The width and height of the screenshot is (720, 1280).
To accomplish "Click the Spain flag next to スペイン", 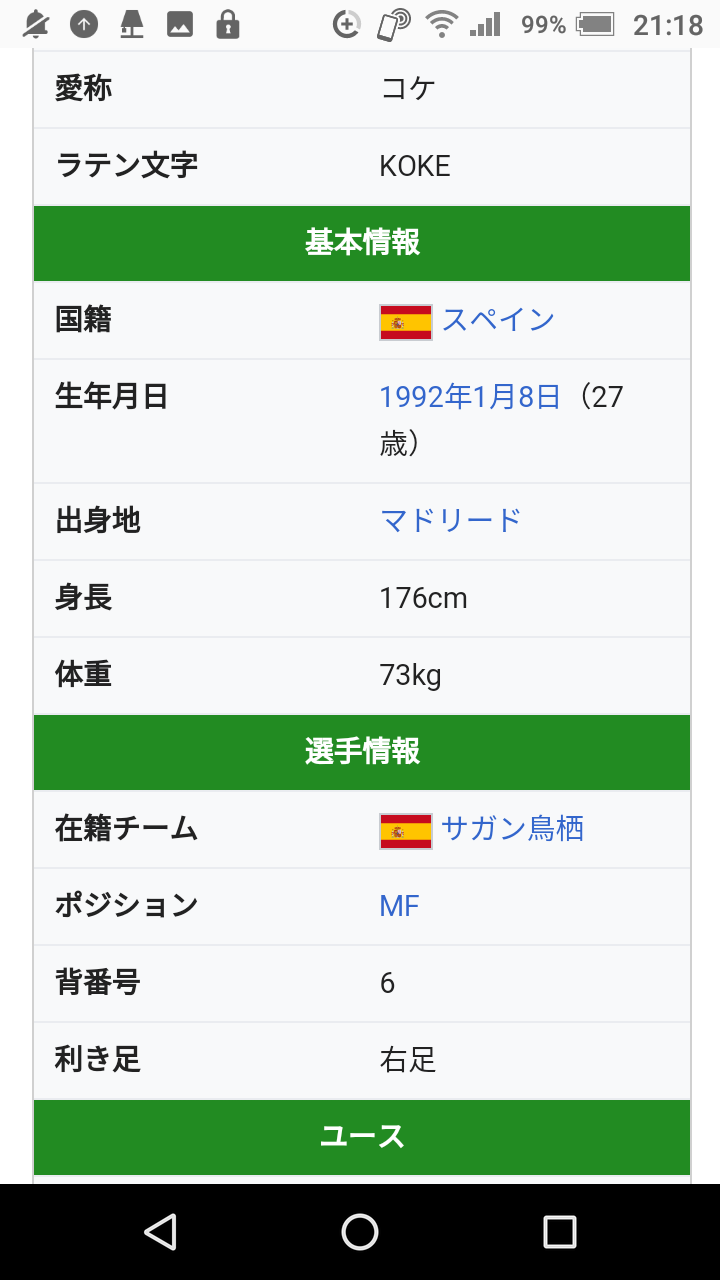I will click(406, 322).
